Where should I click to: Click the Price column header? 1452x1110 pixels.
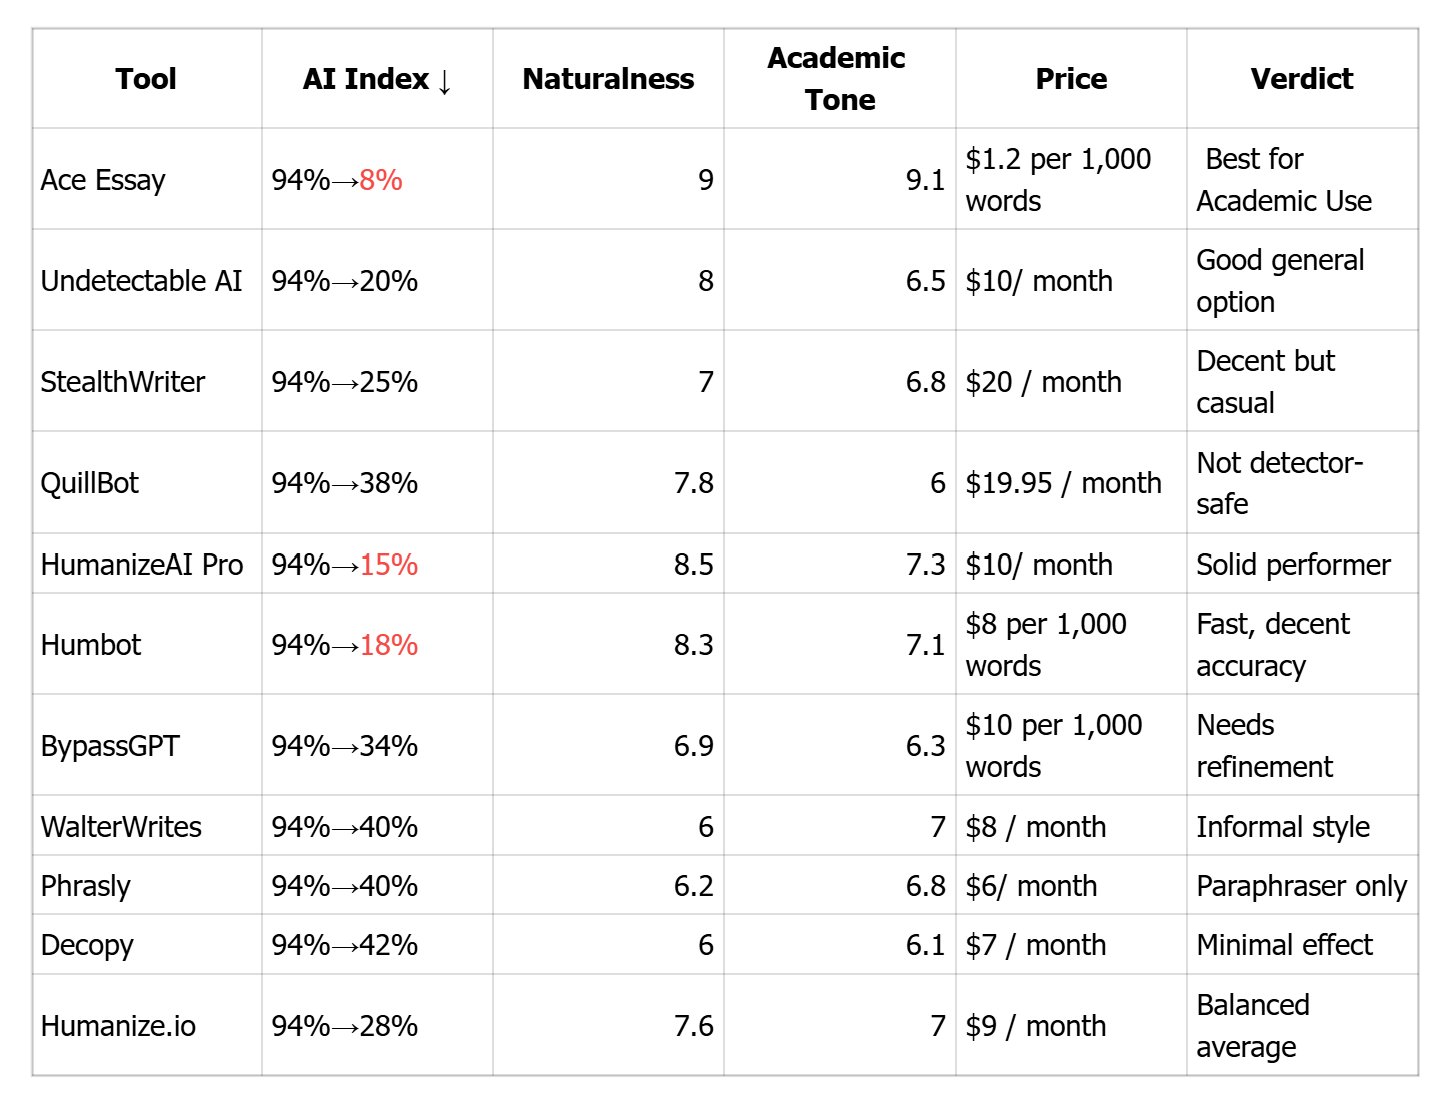point(1071,79)
